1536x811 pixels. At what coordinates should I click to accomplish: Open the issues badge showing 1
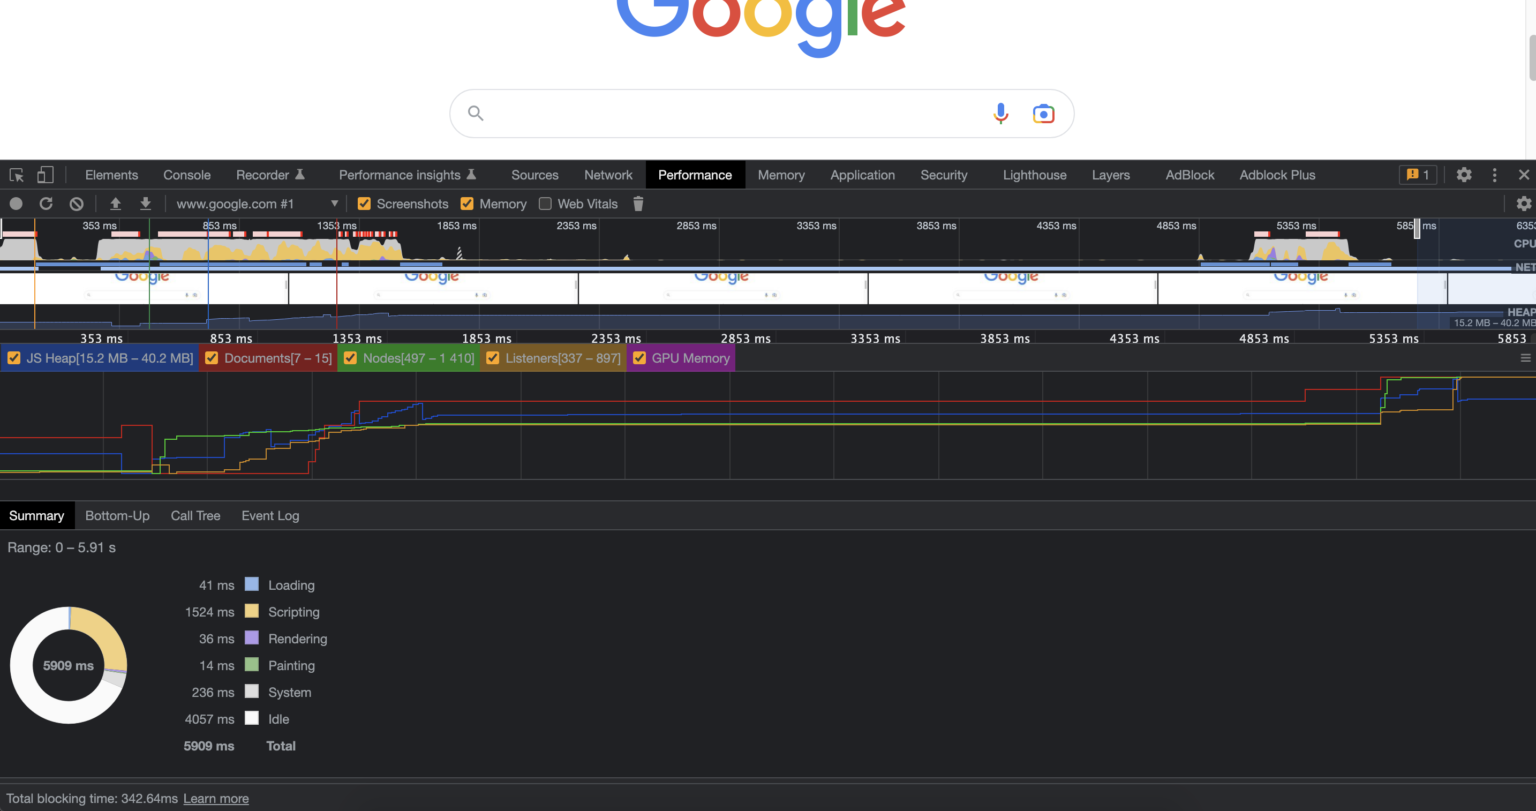click(x=1418, y=175)
